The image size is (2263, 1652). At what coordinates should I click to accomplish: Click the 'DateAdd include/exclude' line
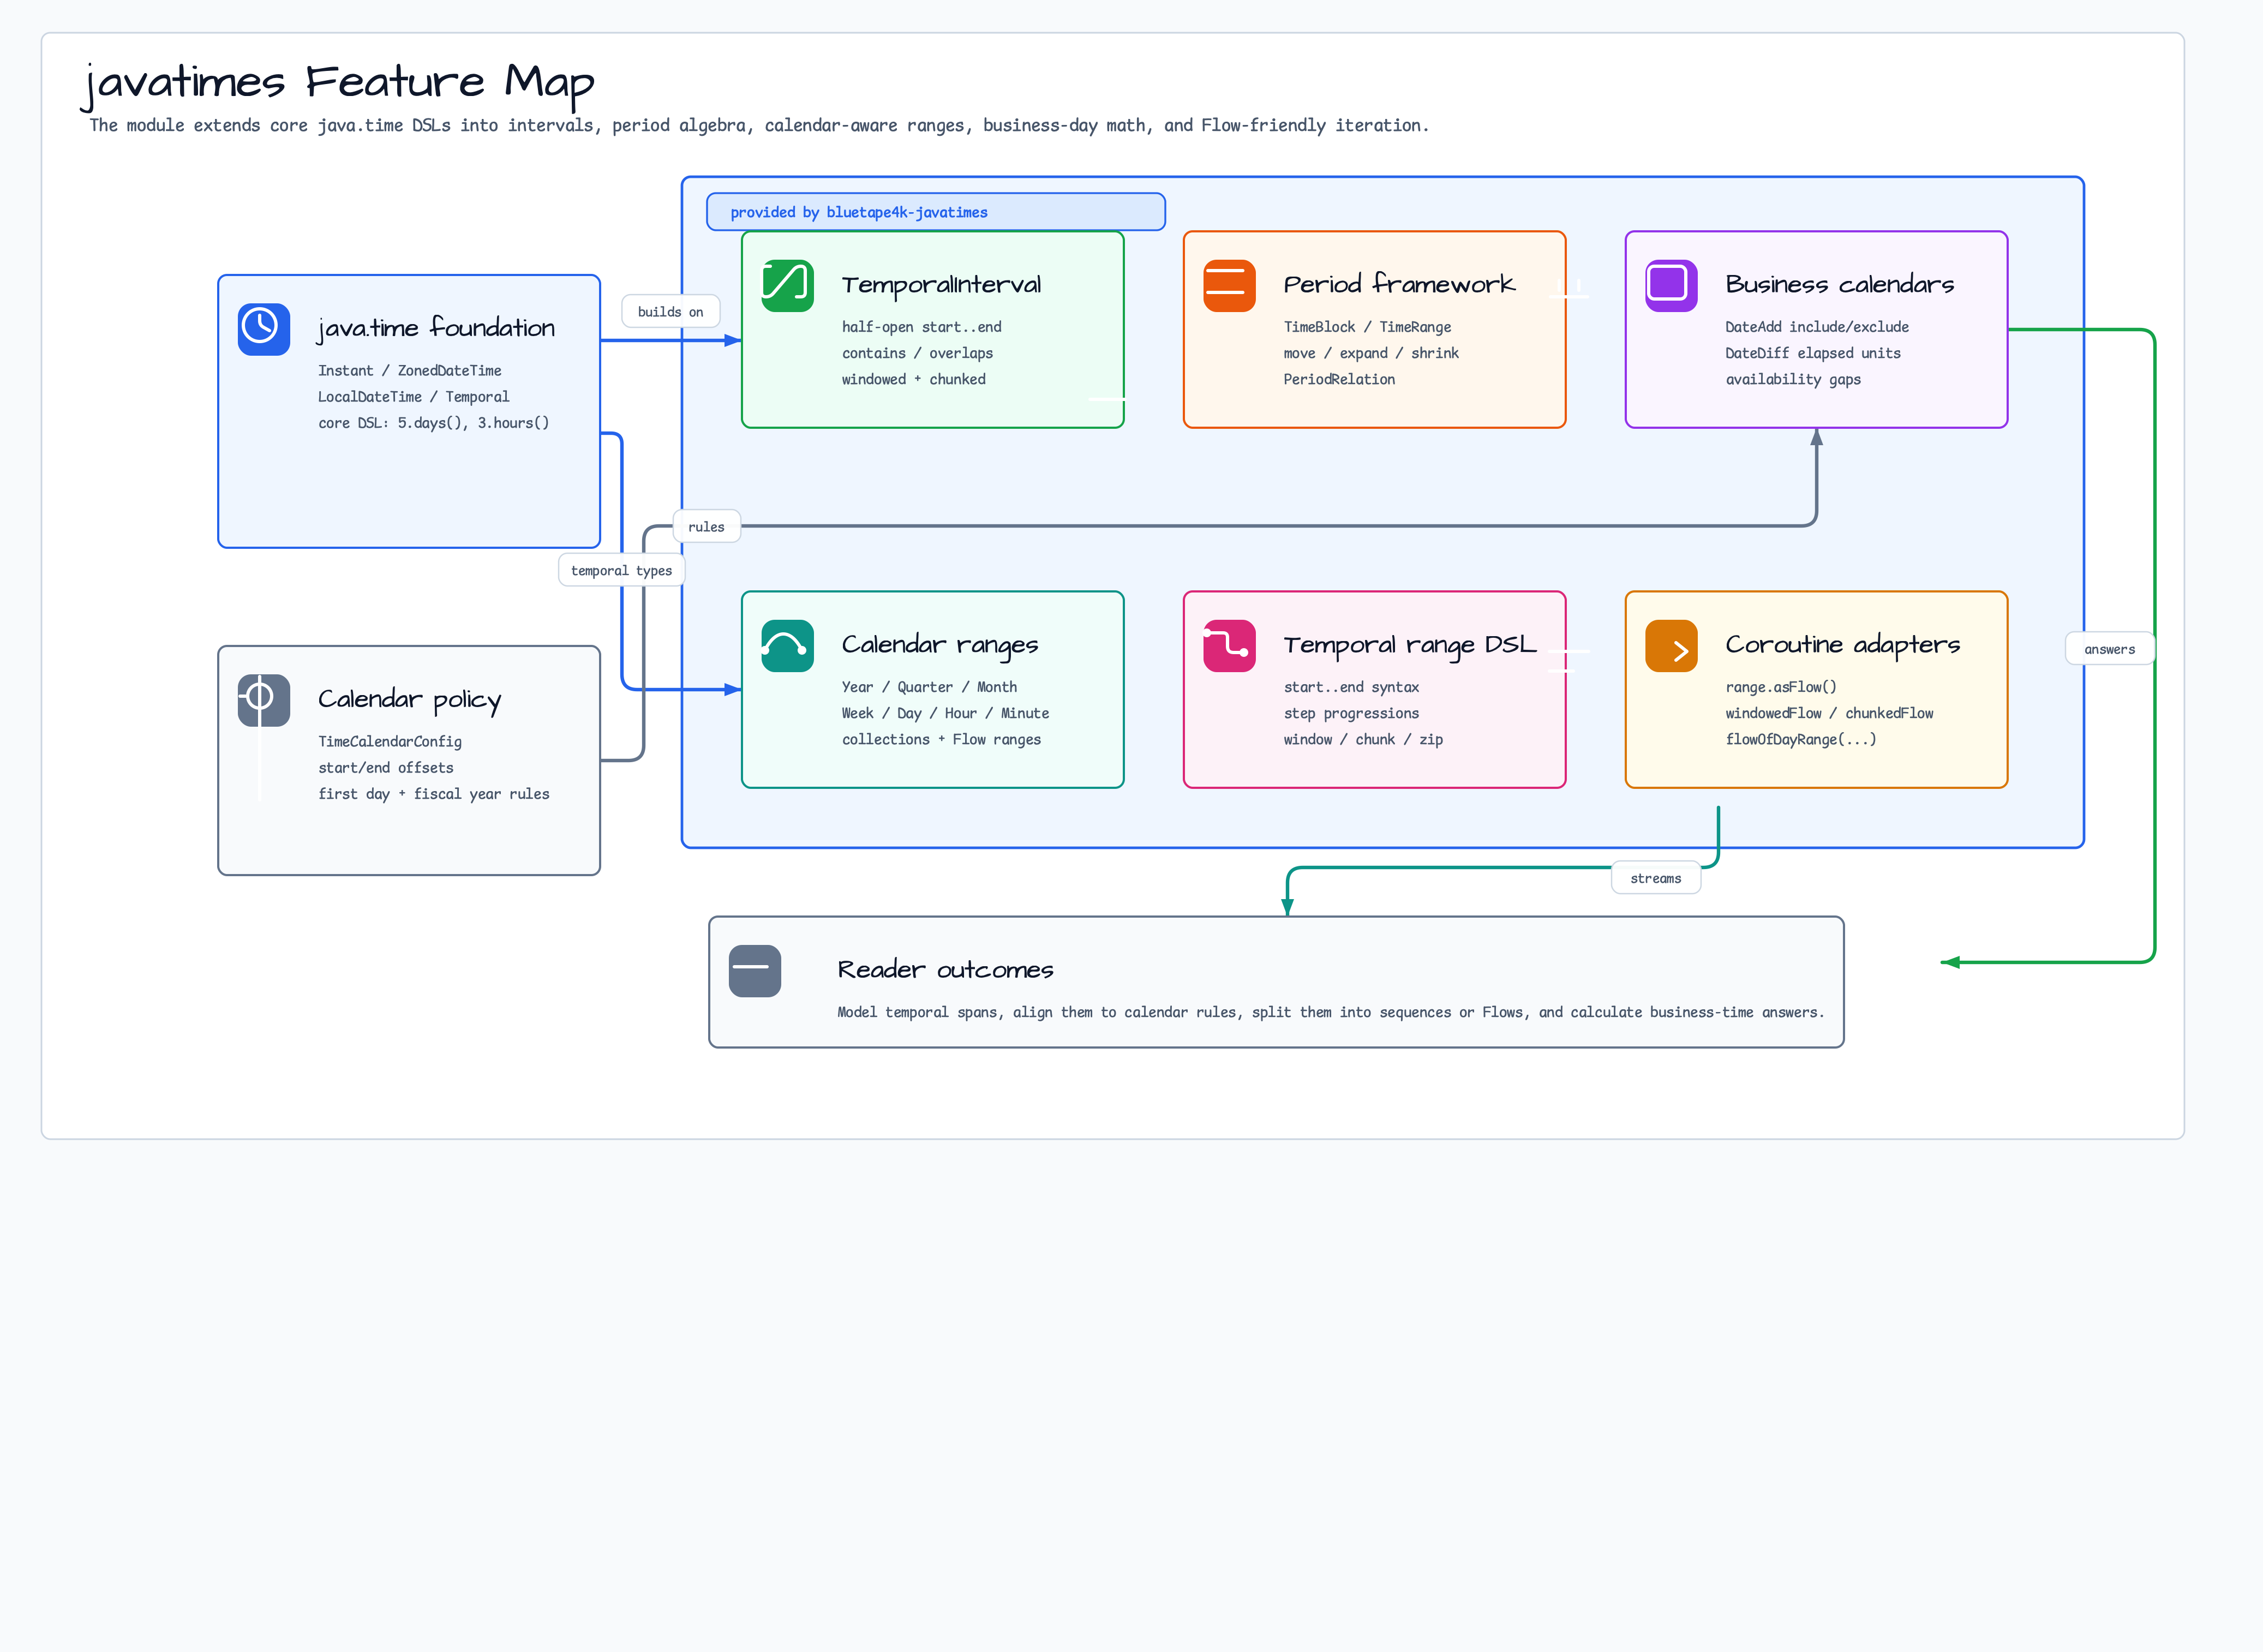pyautogui.click(x=1818, y=327)
